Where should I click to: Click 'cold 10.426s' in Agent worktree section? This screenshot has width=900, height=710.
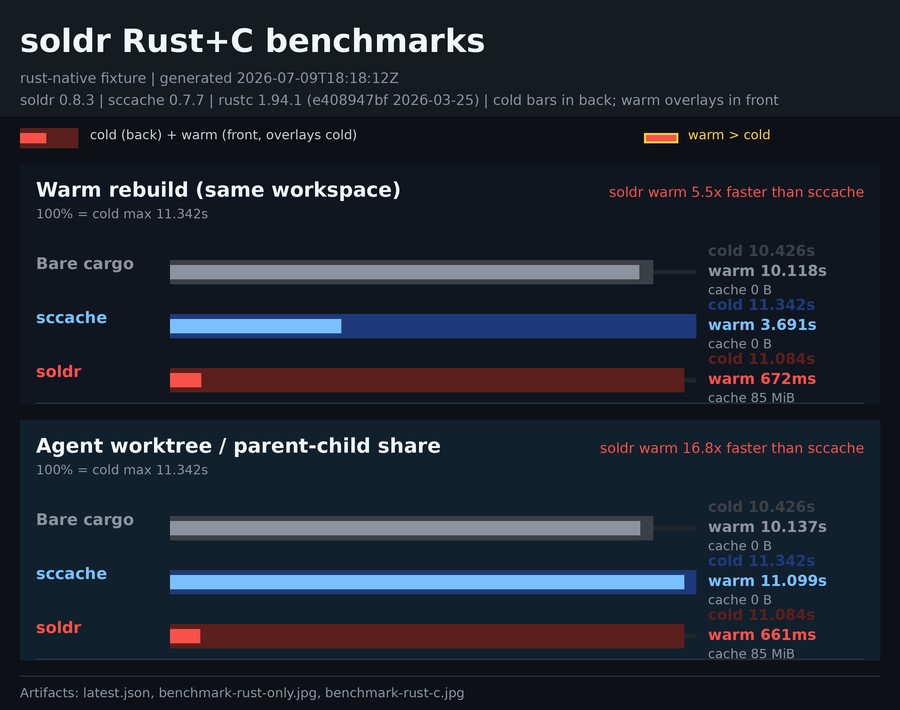[761, 507]
